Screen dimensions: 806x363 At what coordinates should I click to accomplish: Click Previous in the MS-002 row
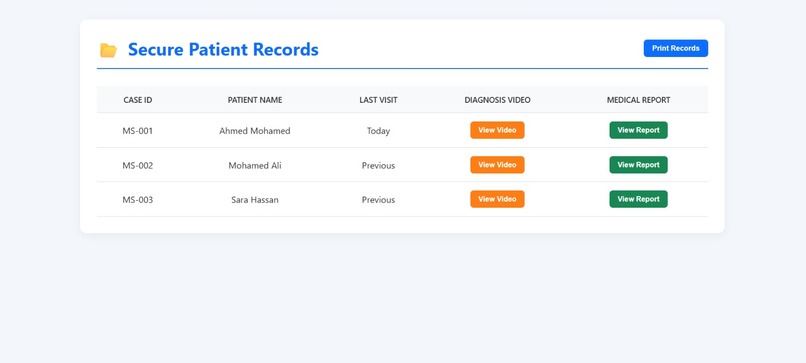pyautogui.click(x=378, y=166)
